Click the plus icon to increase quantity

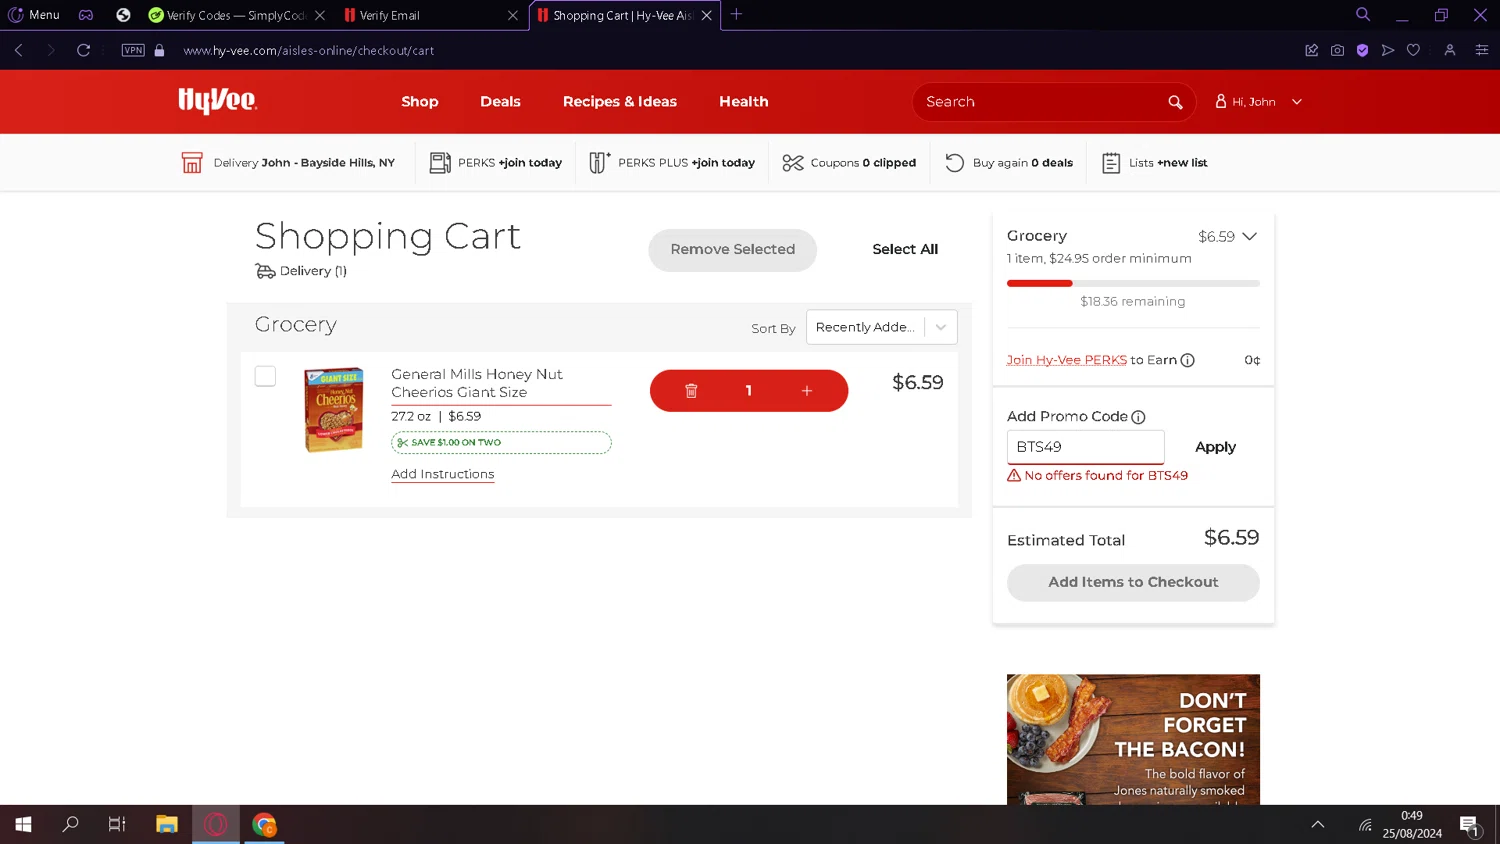click(x=807, y=391)
